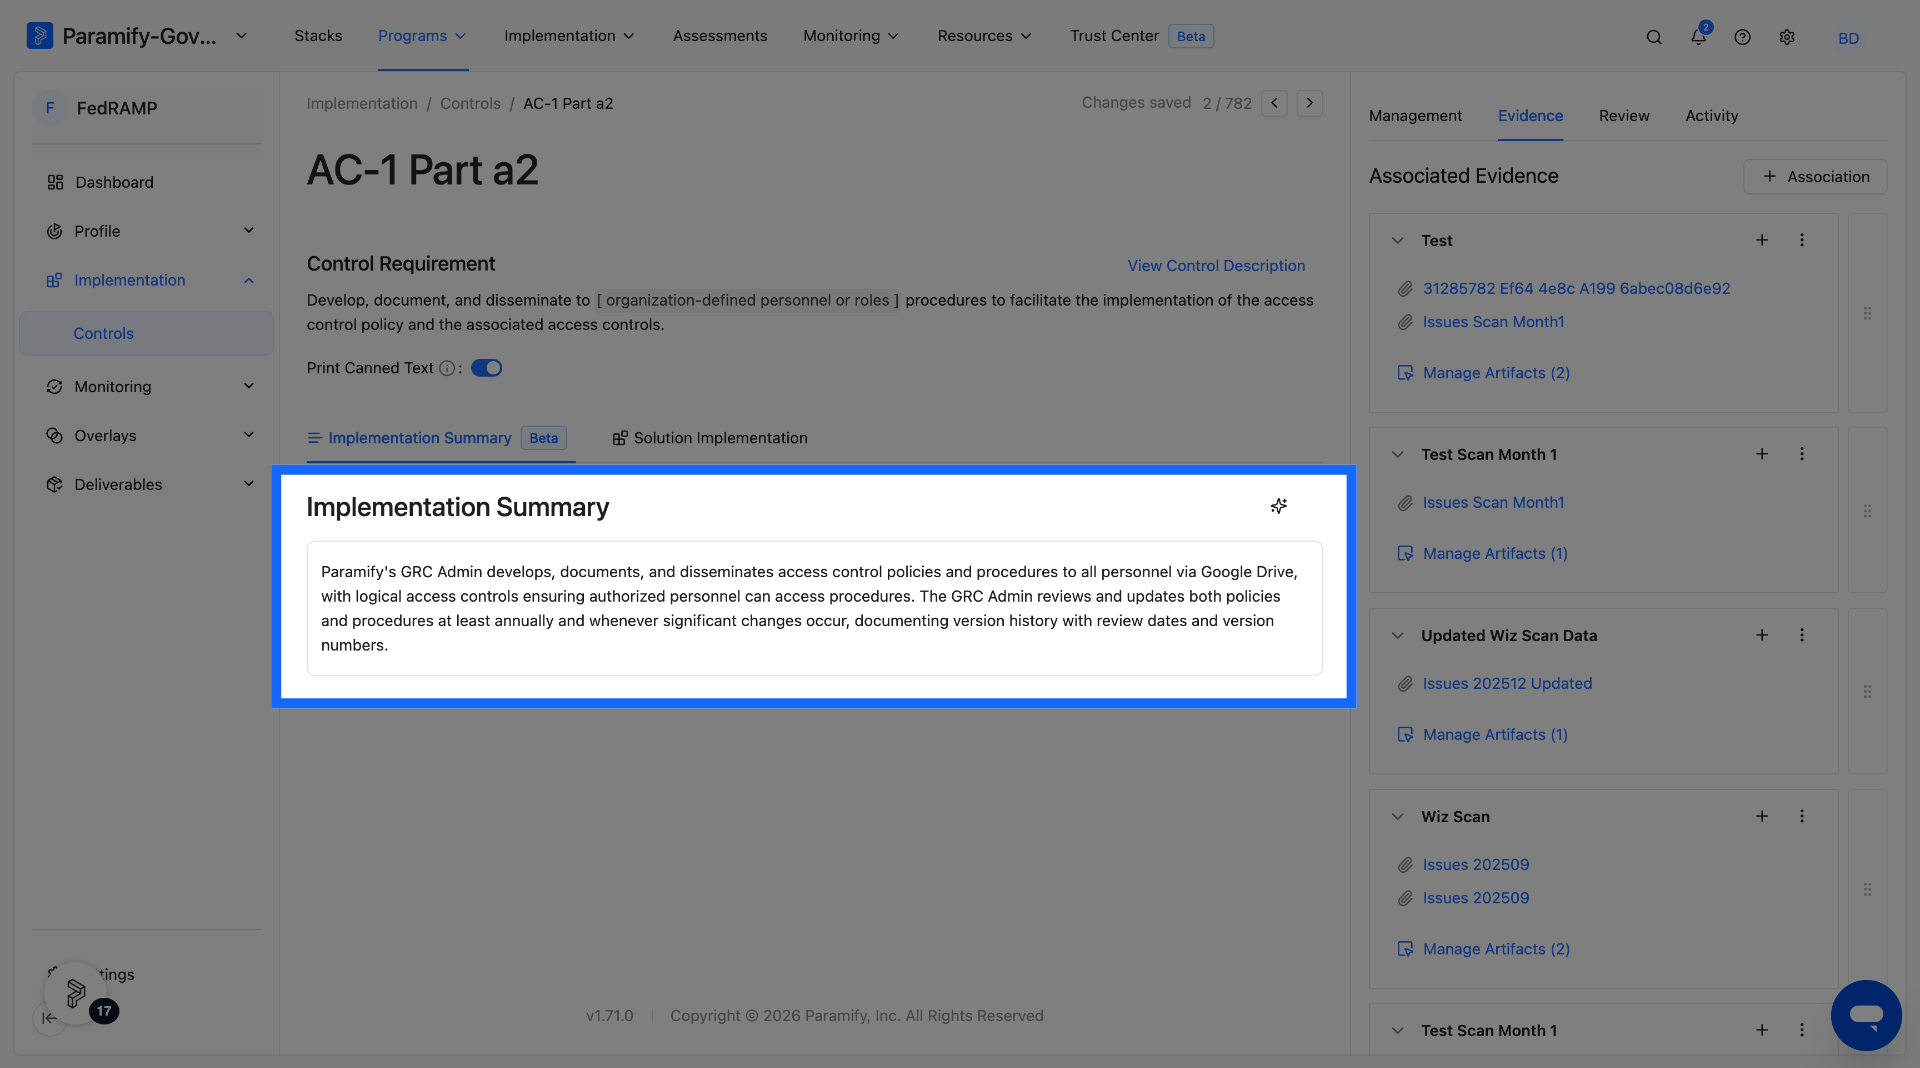Collapse the Updated Wiz Scan Data chevron
The height and width of the screenshot is (1068, 1920).
(1398, 635)
